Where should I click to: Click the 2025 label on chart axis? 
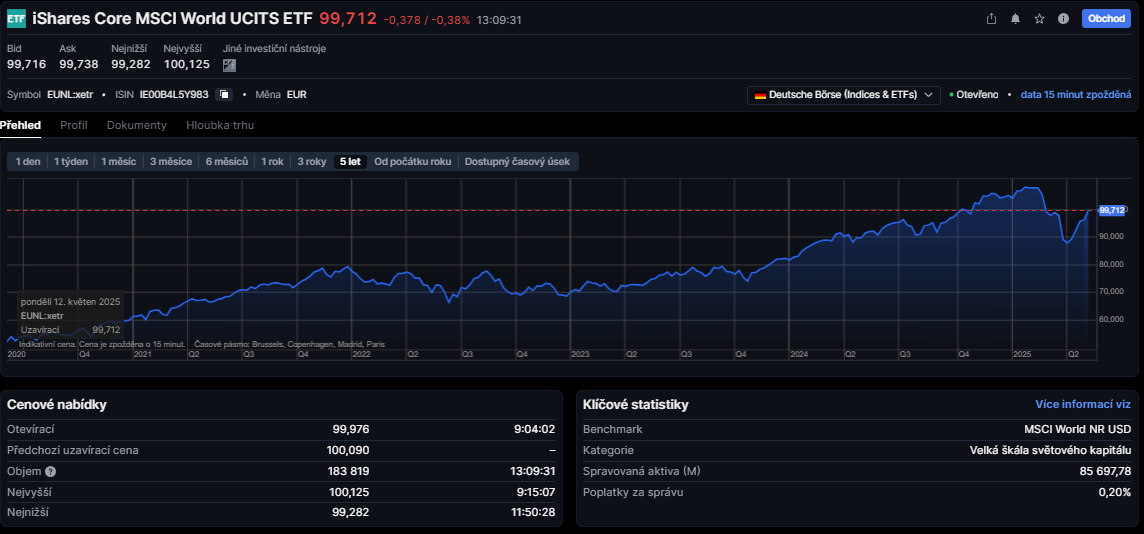pos(1023,354)
